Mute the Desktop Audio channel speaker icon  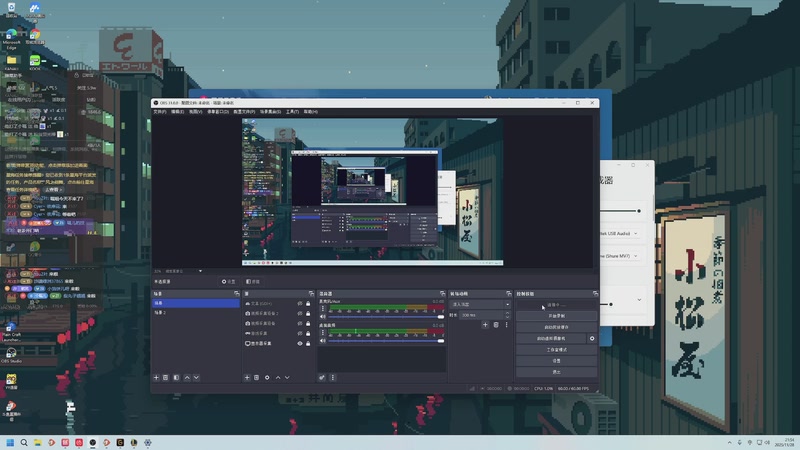pyautogui.click(x=322, y=341)
